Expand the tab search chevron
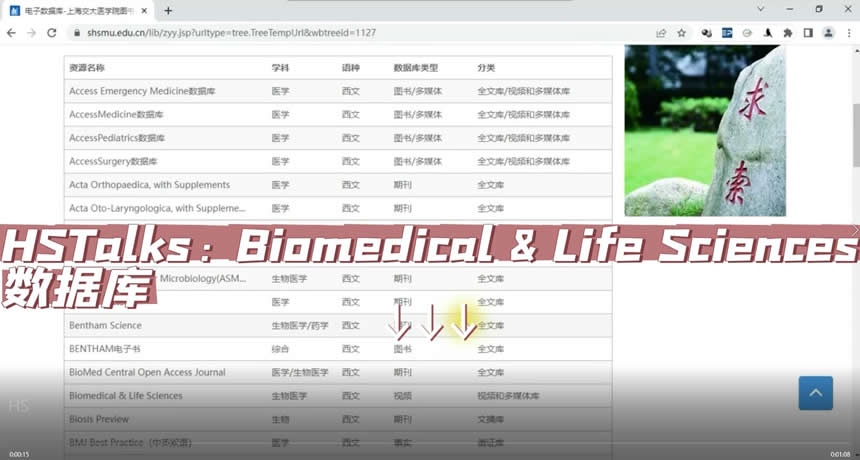Image resolution: width=860 pixels, height=460 pixels. (760, 9)
